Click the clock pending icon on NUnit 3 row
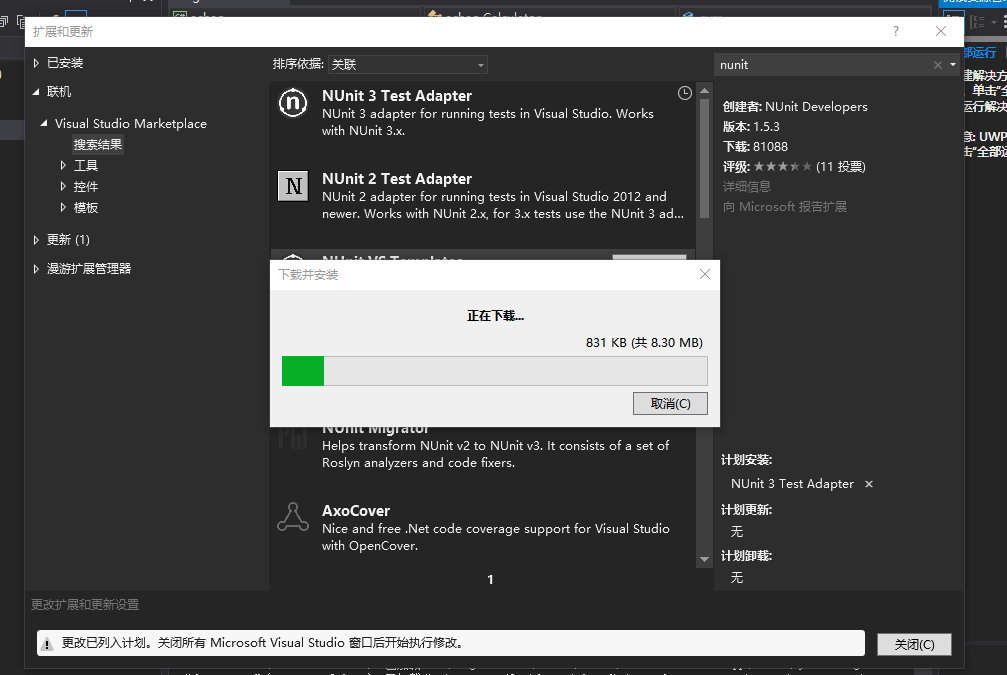This screenshot has height=675, width=1007. coord(685,93)
